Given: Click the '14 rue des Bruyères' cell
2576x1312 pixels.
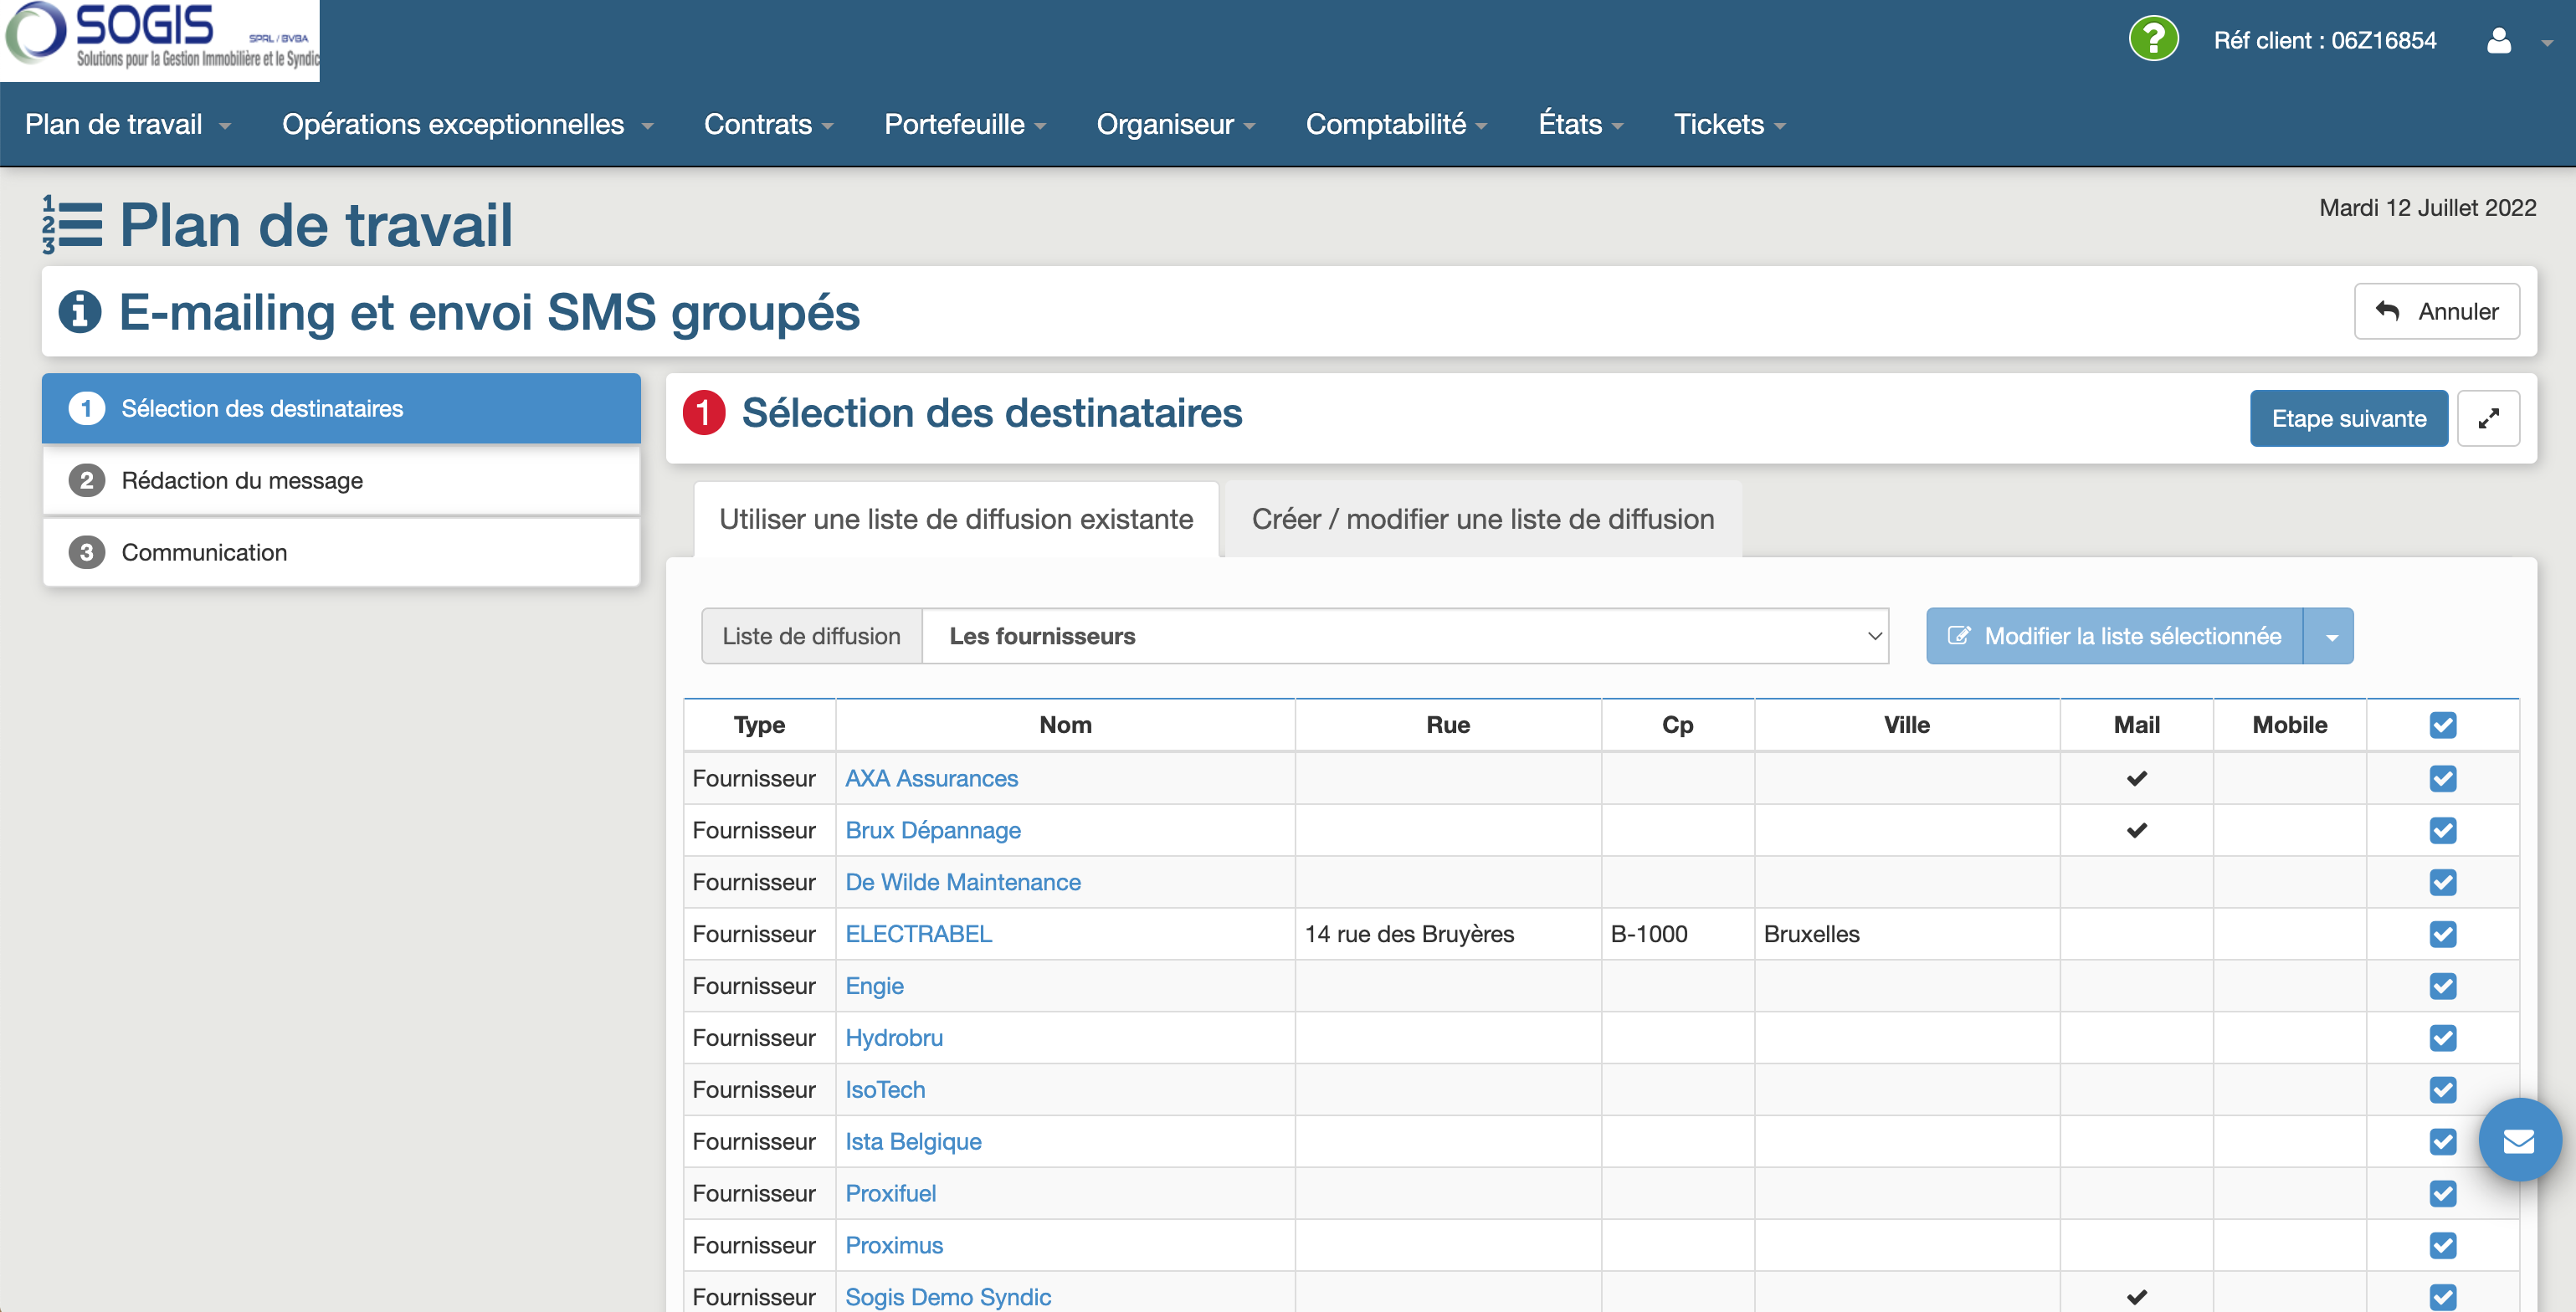Looking at the screenshot, I should pyautogui.click(x=1447, y=934).
